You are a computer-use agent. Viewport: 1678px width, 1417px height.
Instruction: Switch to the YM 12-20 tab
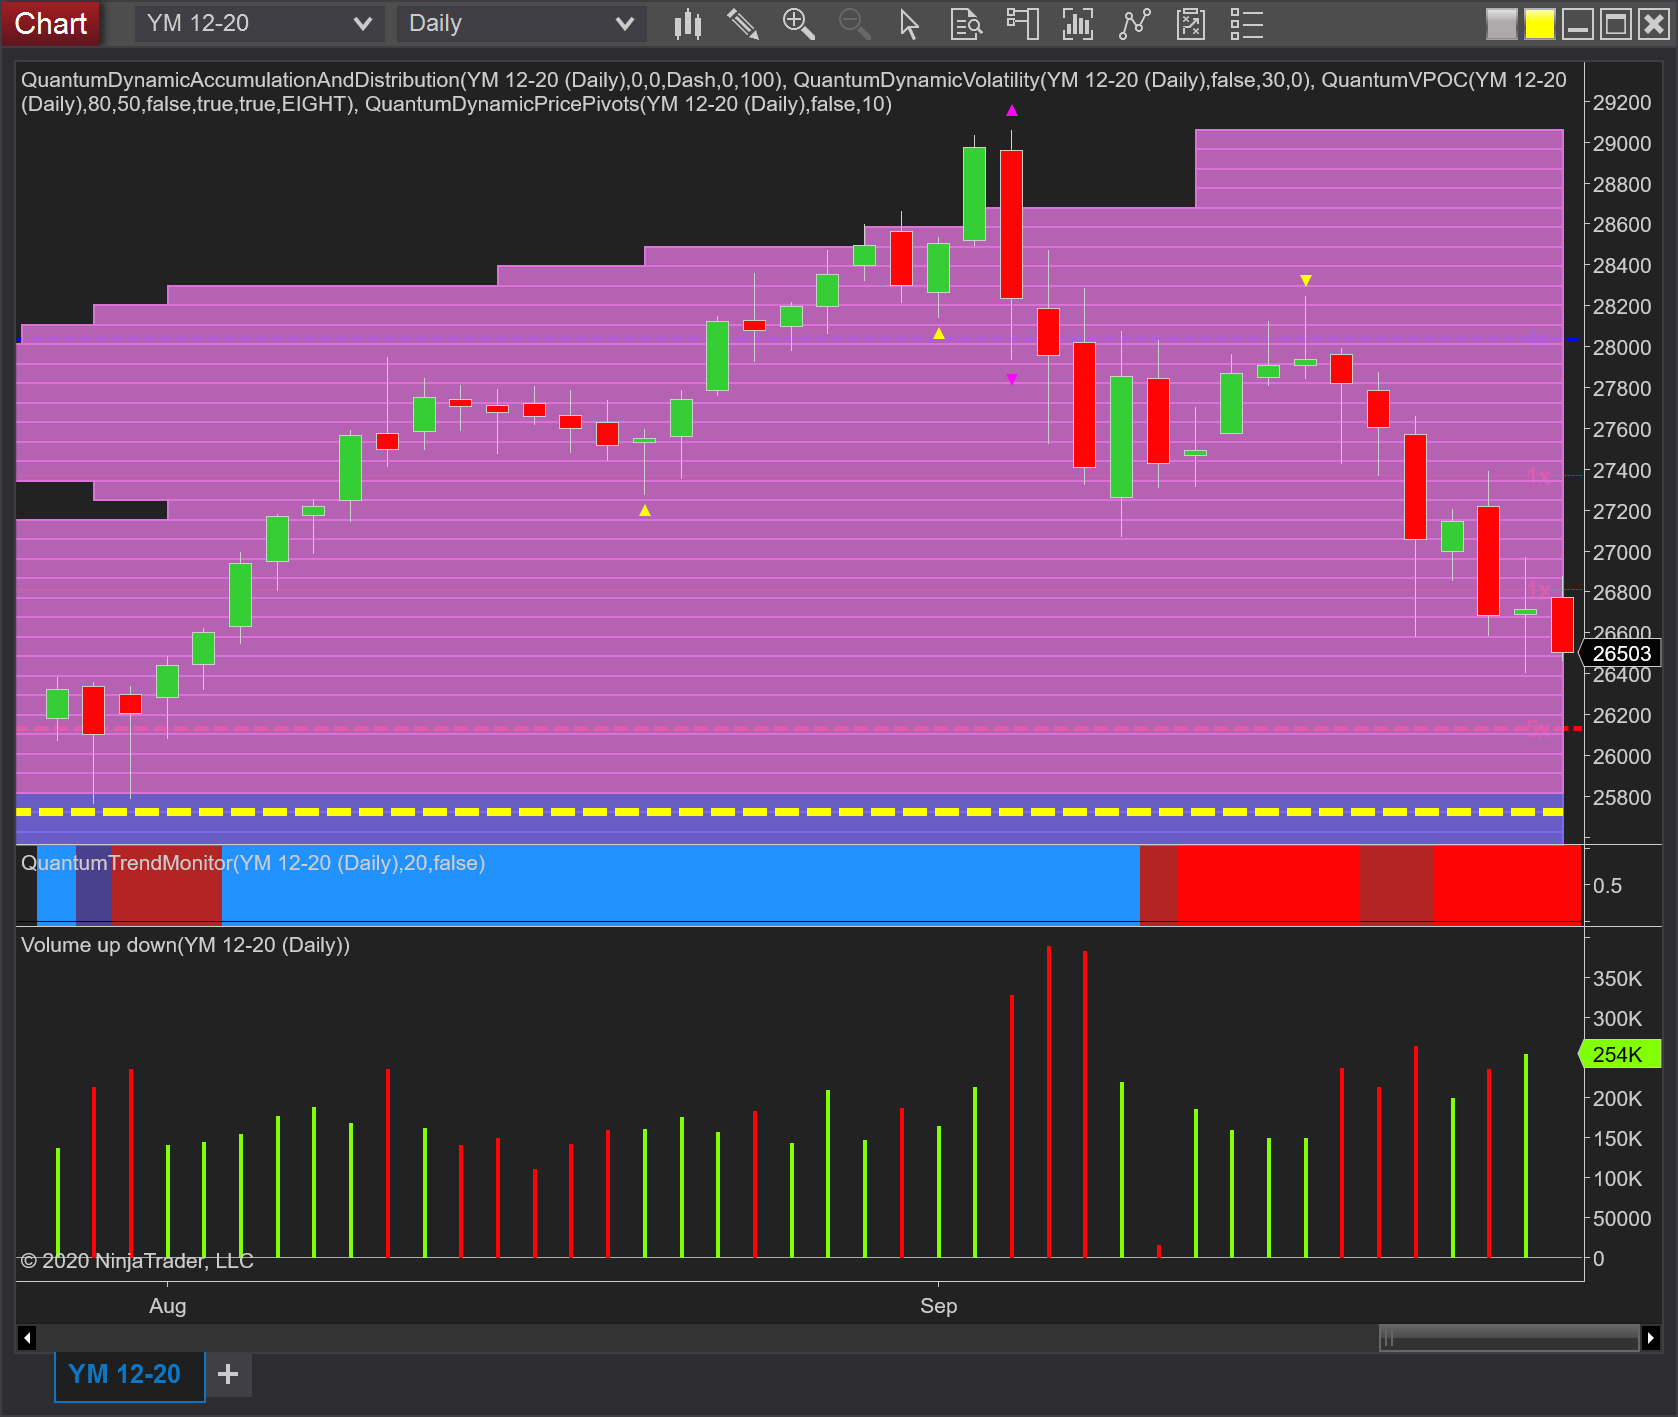(125, 1374)
